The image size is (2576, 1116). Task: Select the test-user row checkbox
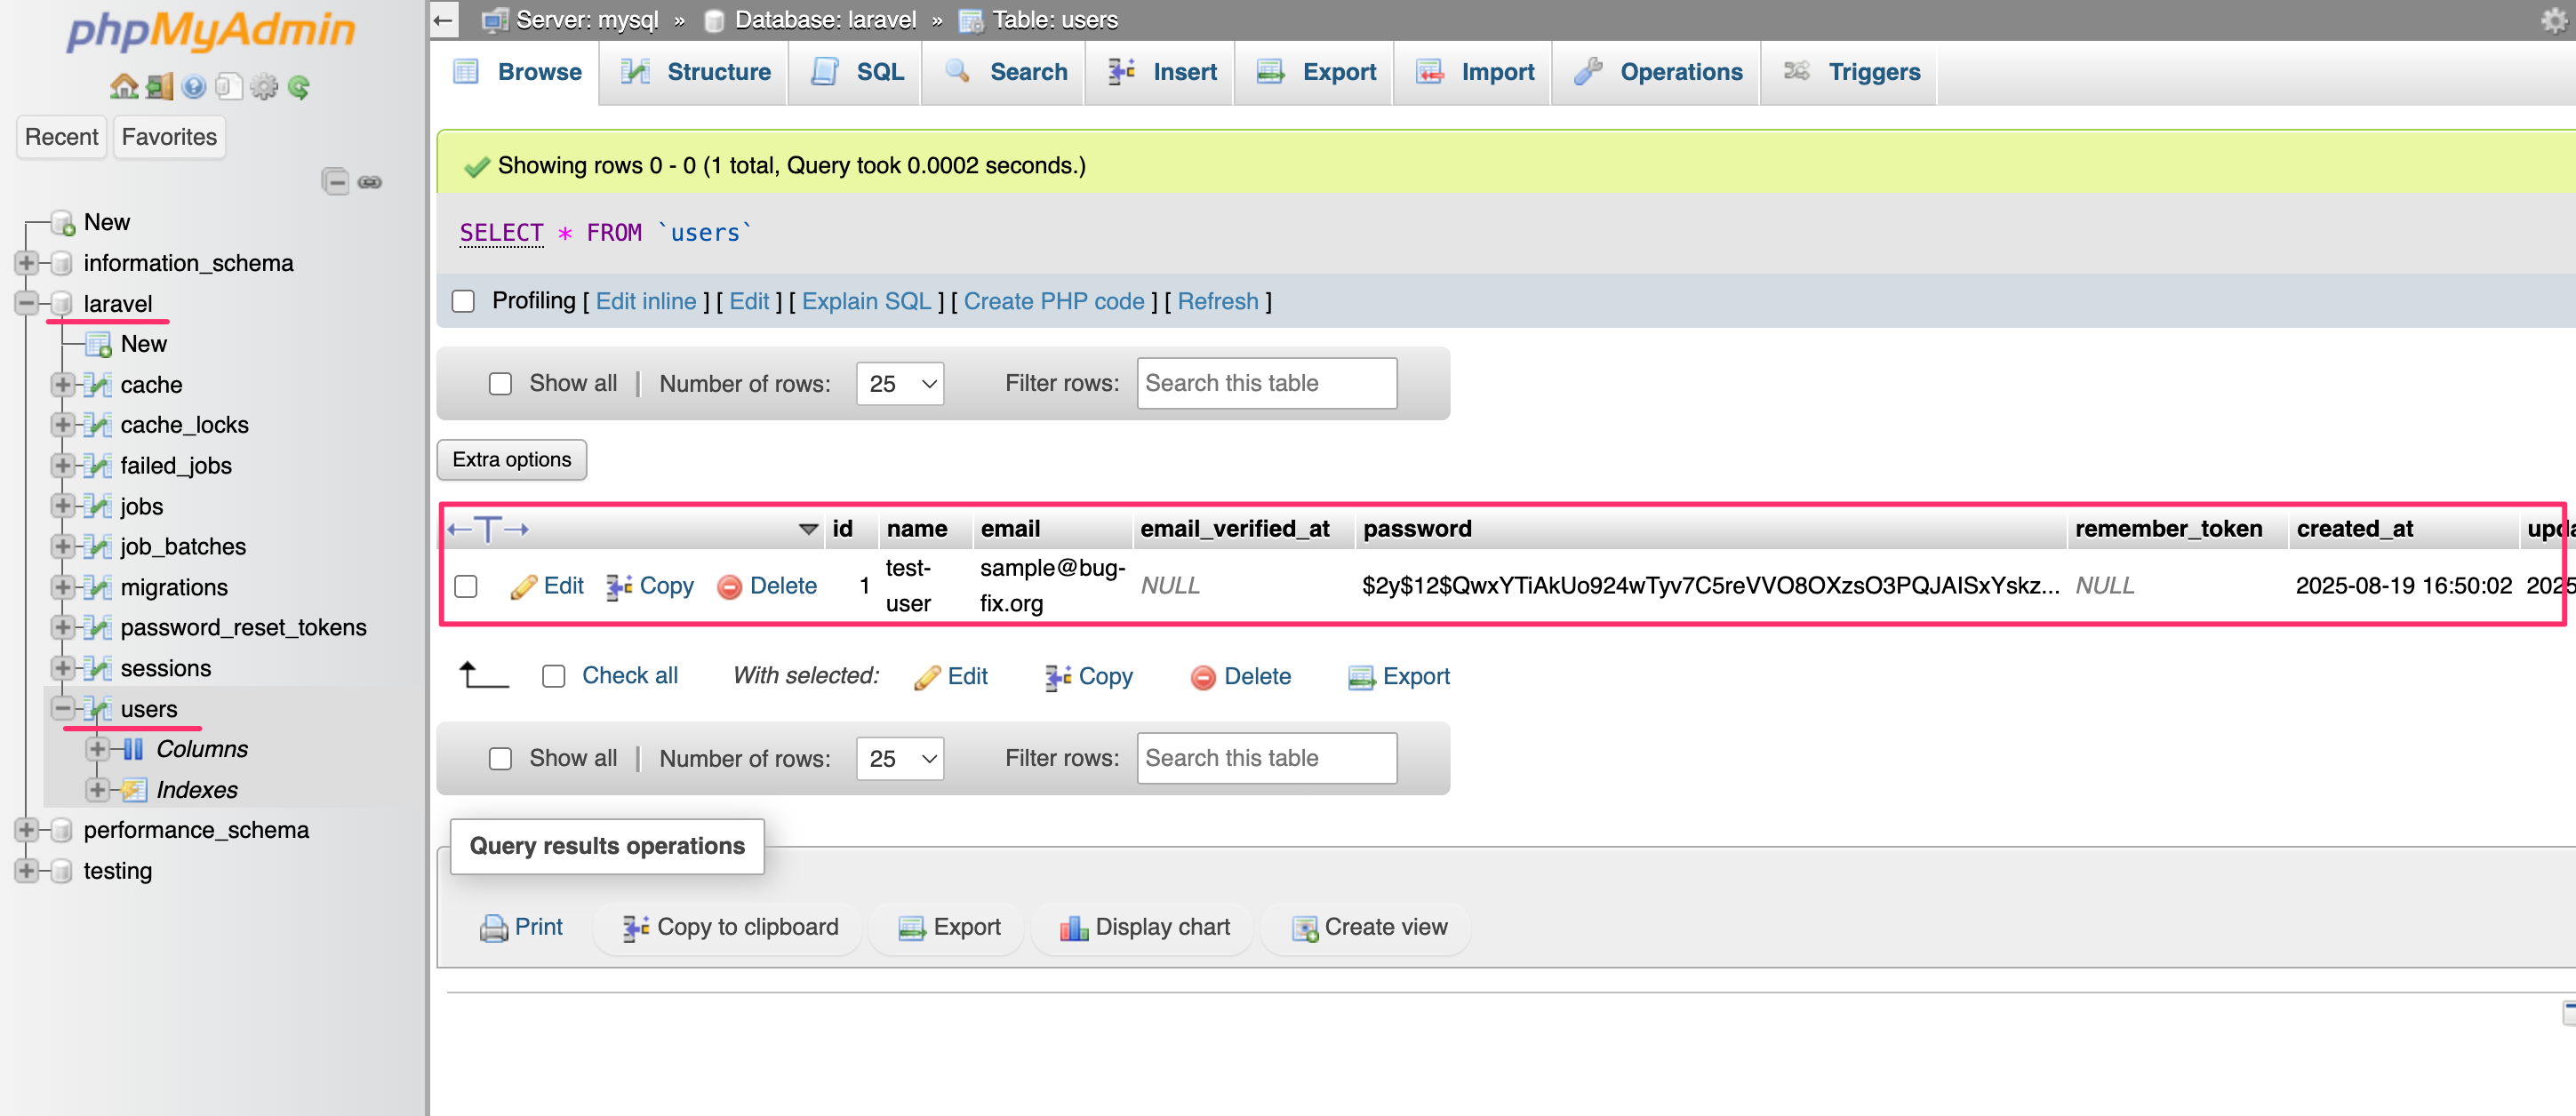tap(466, 586)
